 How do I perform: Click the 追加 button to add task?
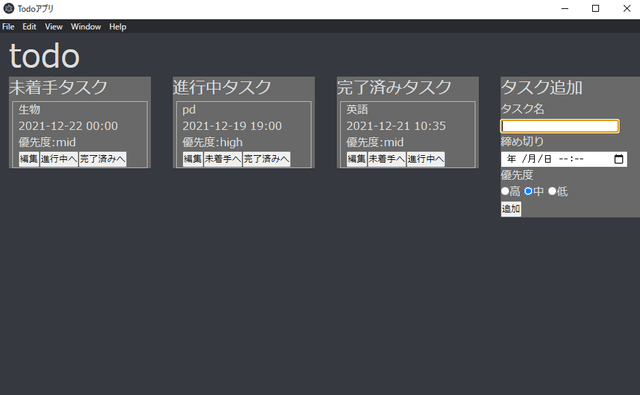[x=511, y=209]
